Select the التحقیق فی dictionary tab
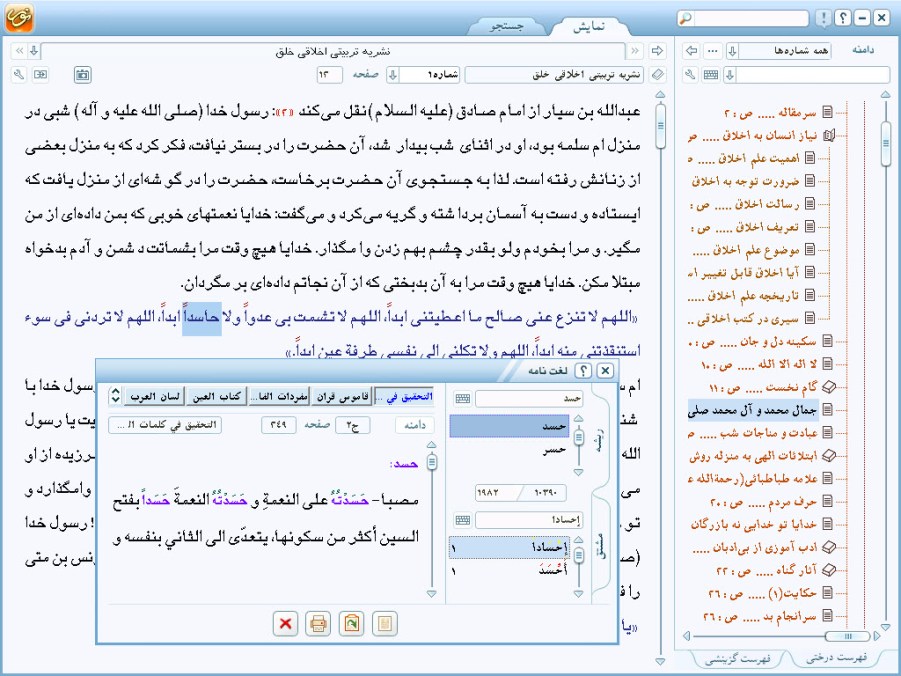 pos(405,396)
